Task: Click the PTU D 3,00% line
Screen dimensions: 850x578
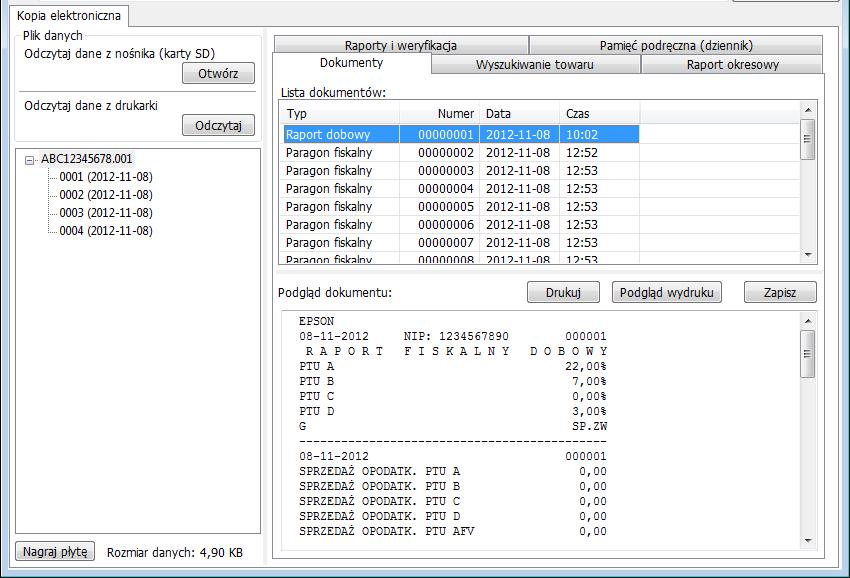Action: click(453, 412)
